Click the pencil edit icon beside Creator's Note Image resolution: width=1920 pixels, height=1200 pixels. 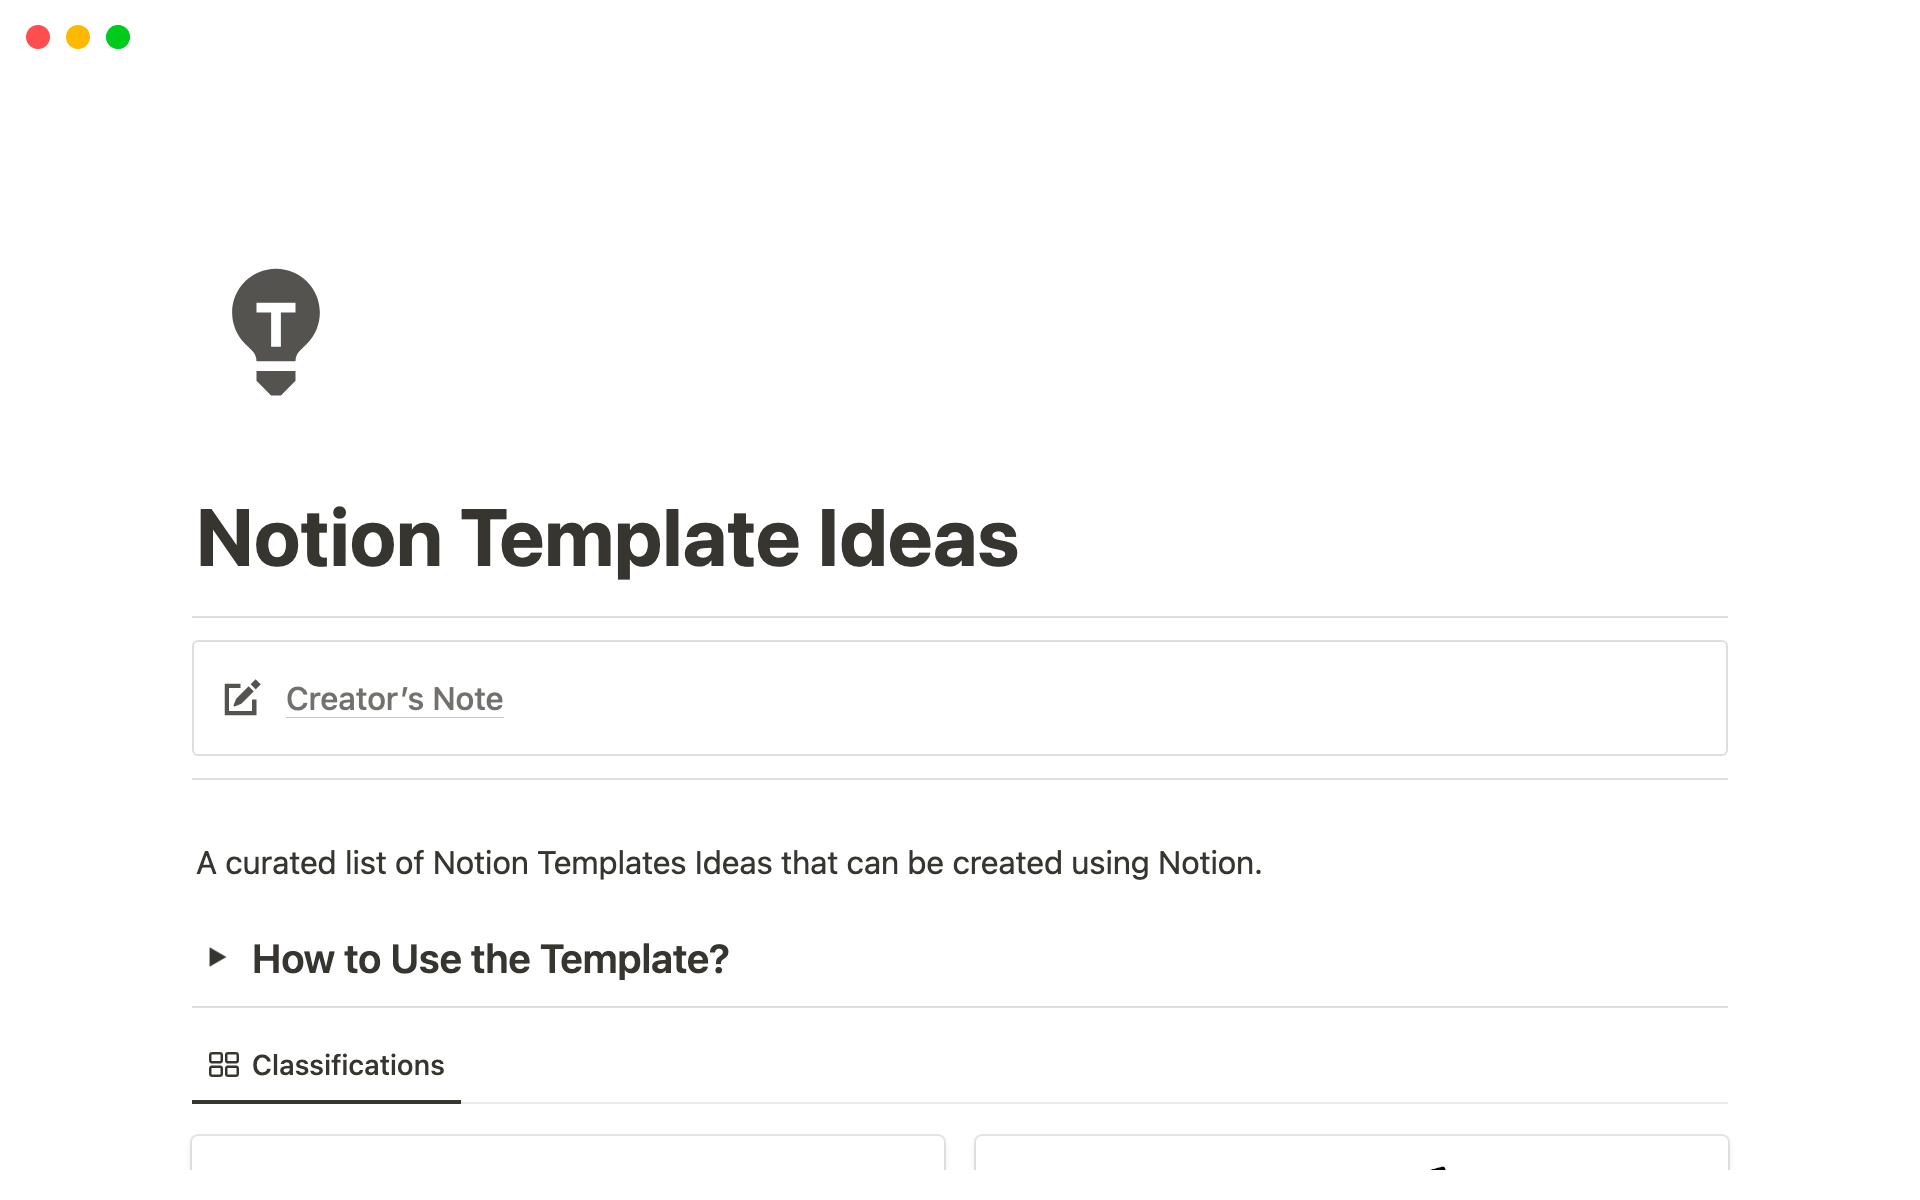pyautogui.click(x=242, y=698)
